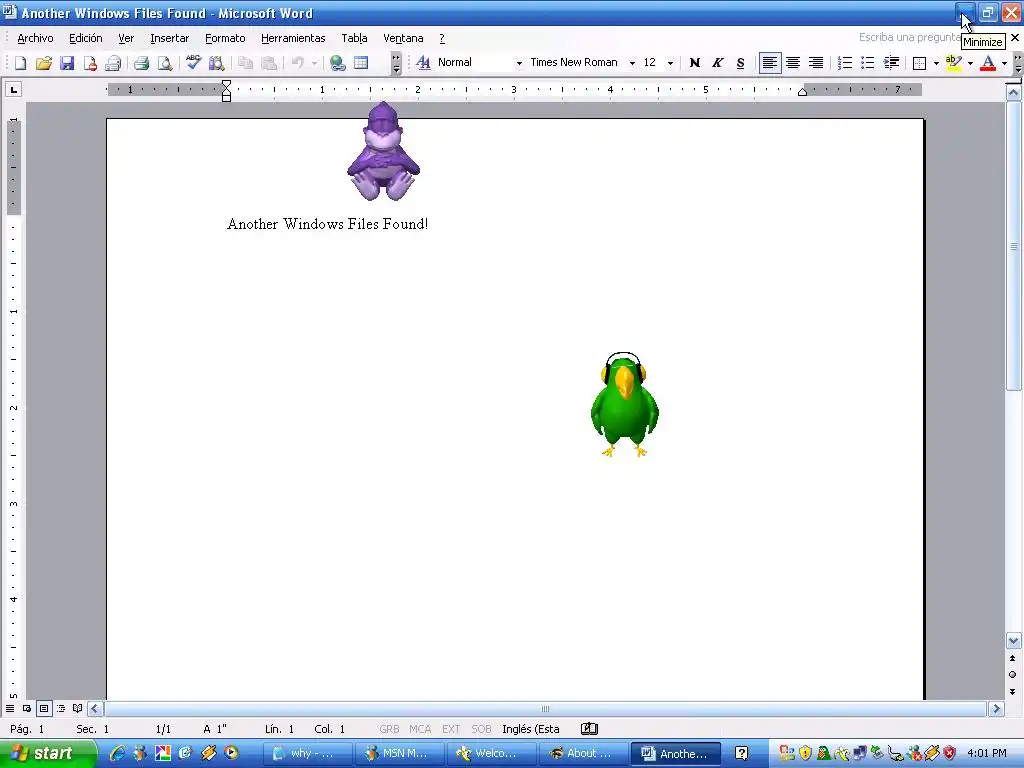Click the Windows start button

(48, 753)
